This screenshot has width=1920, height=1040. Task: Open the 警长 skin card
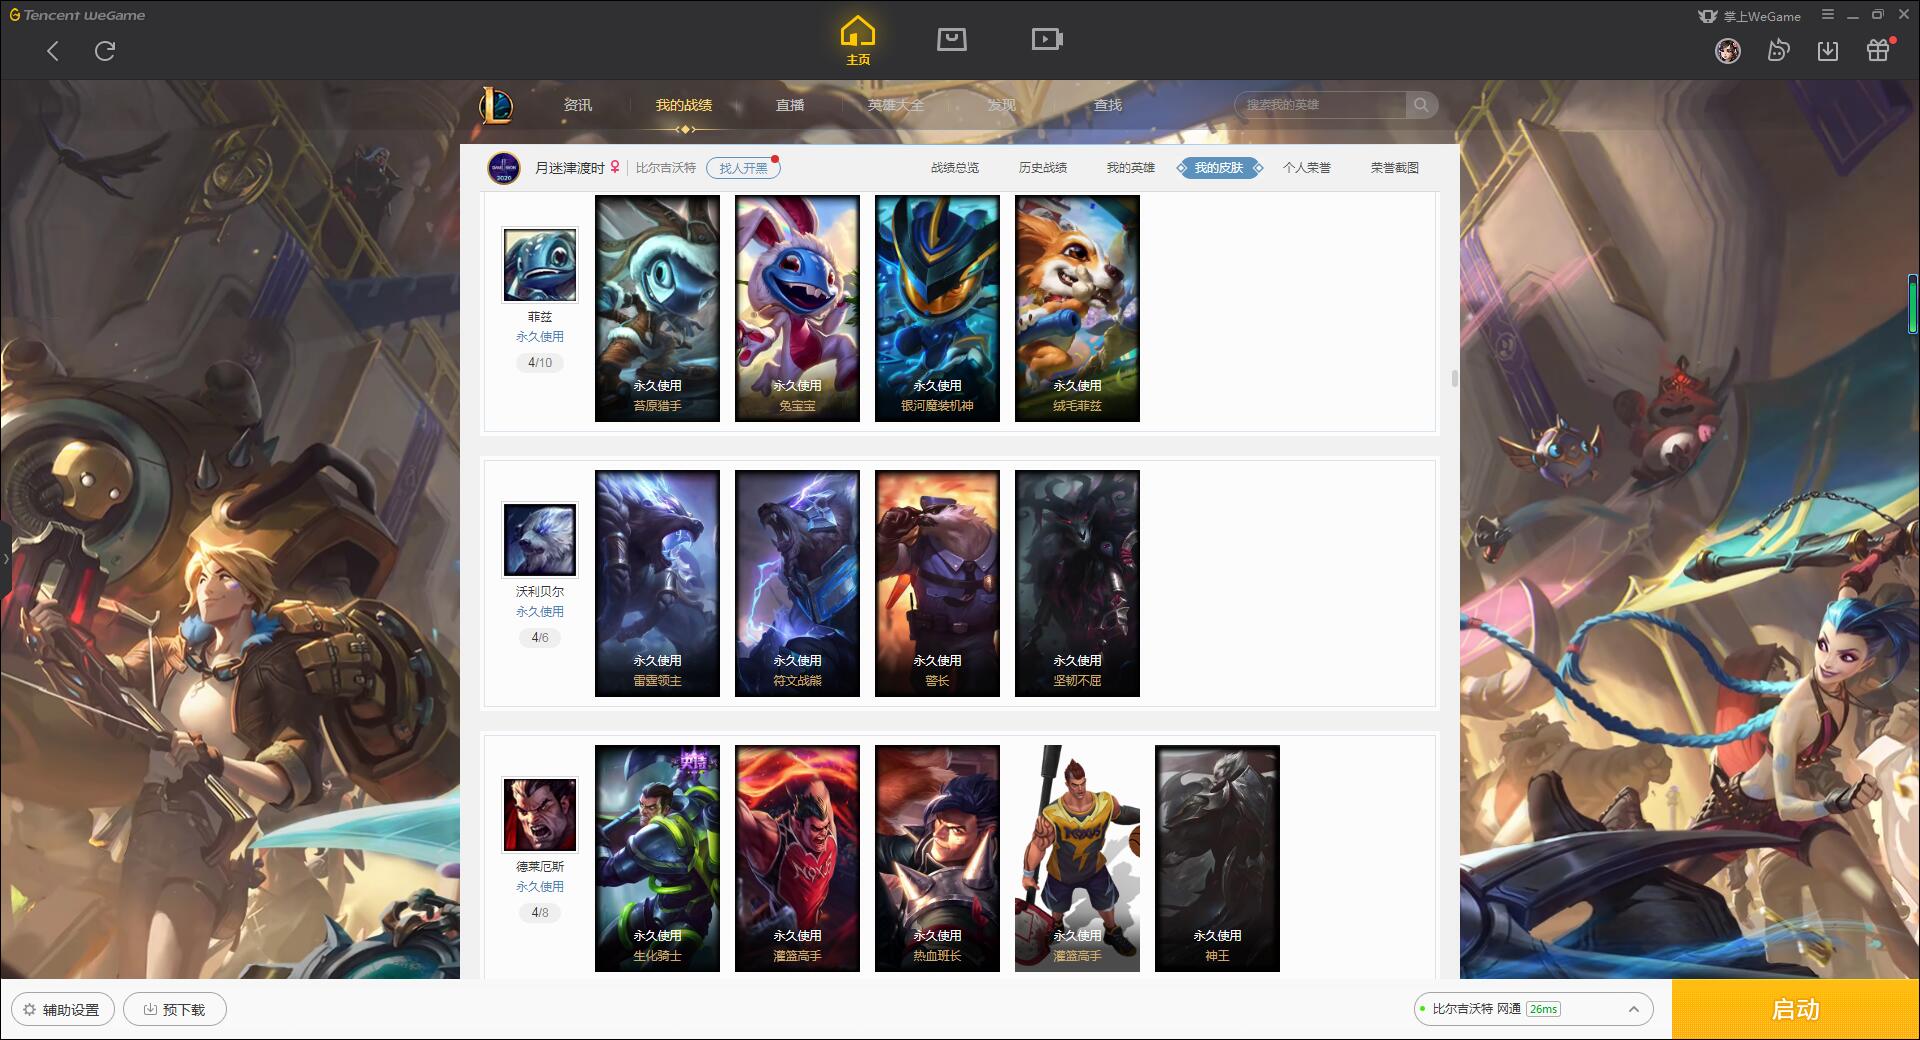pyautogui.click(x=937, y=583)
